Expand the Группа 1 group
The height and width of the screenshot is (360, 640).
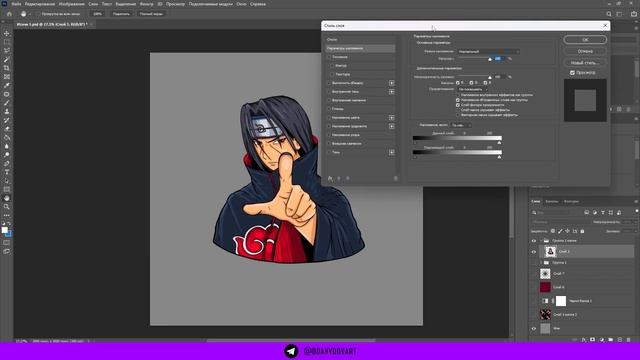541,263
